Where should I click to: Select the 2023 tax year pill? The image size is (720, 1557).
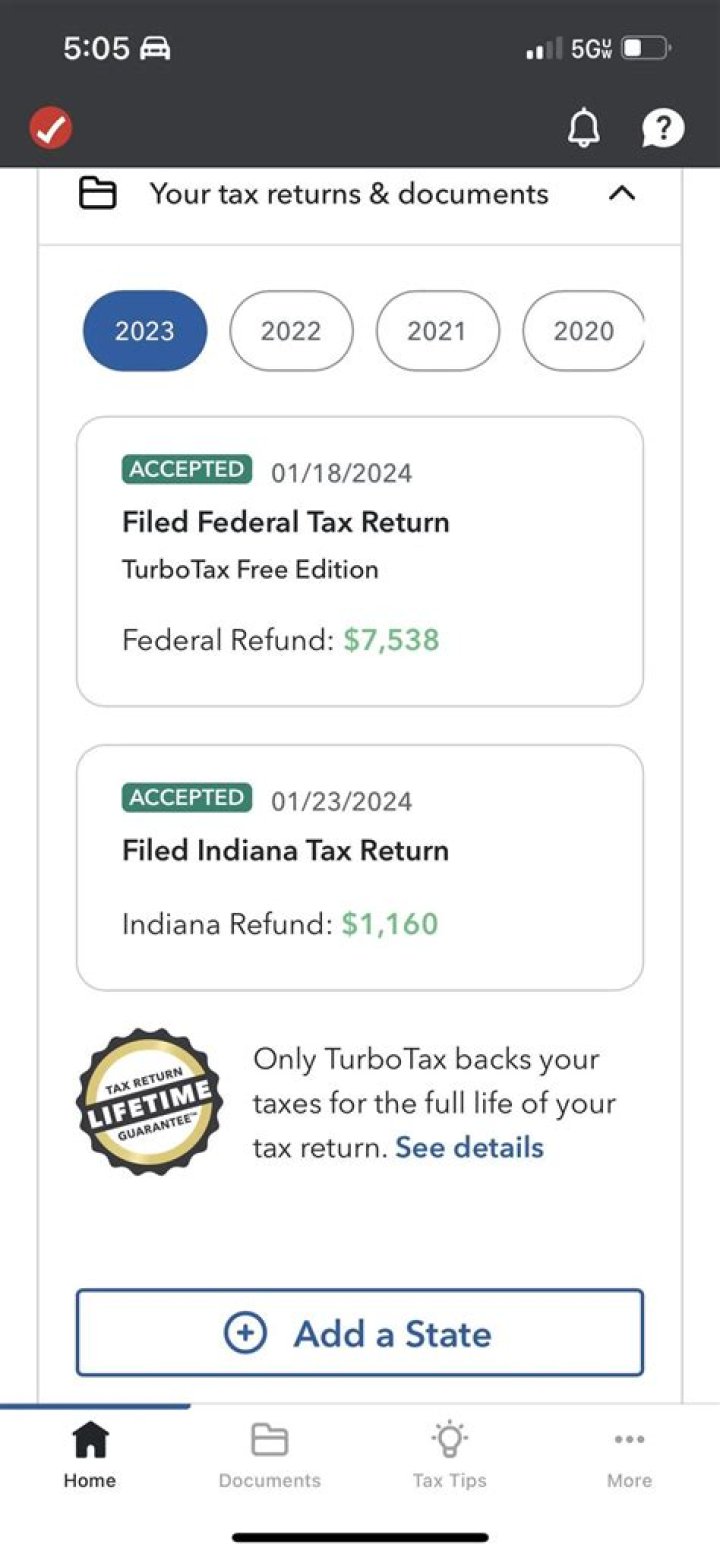pos(143,330)
